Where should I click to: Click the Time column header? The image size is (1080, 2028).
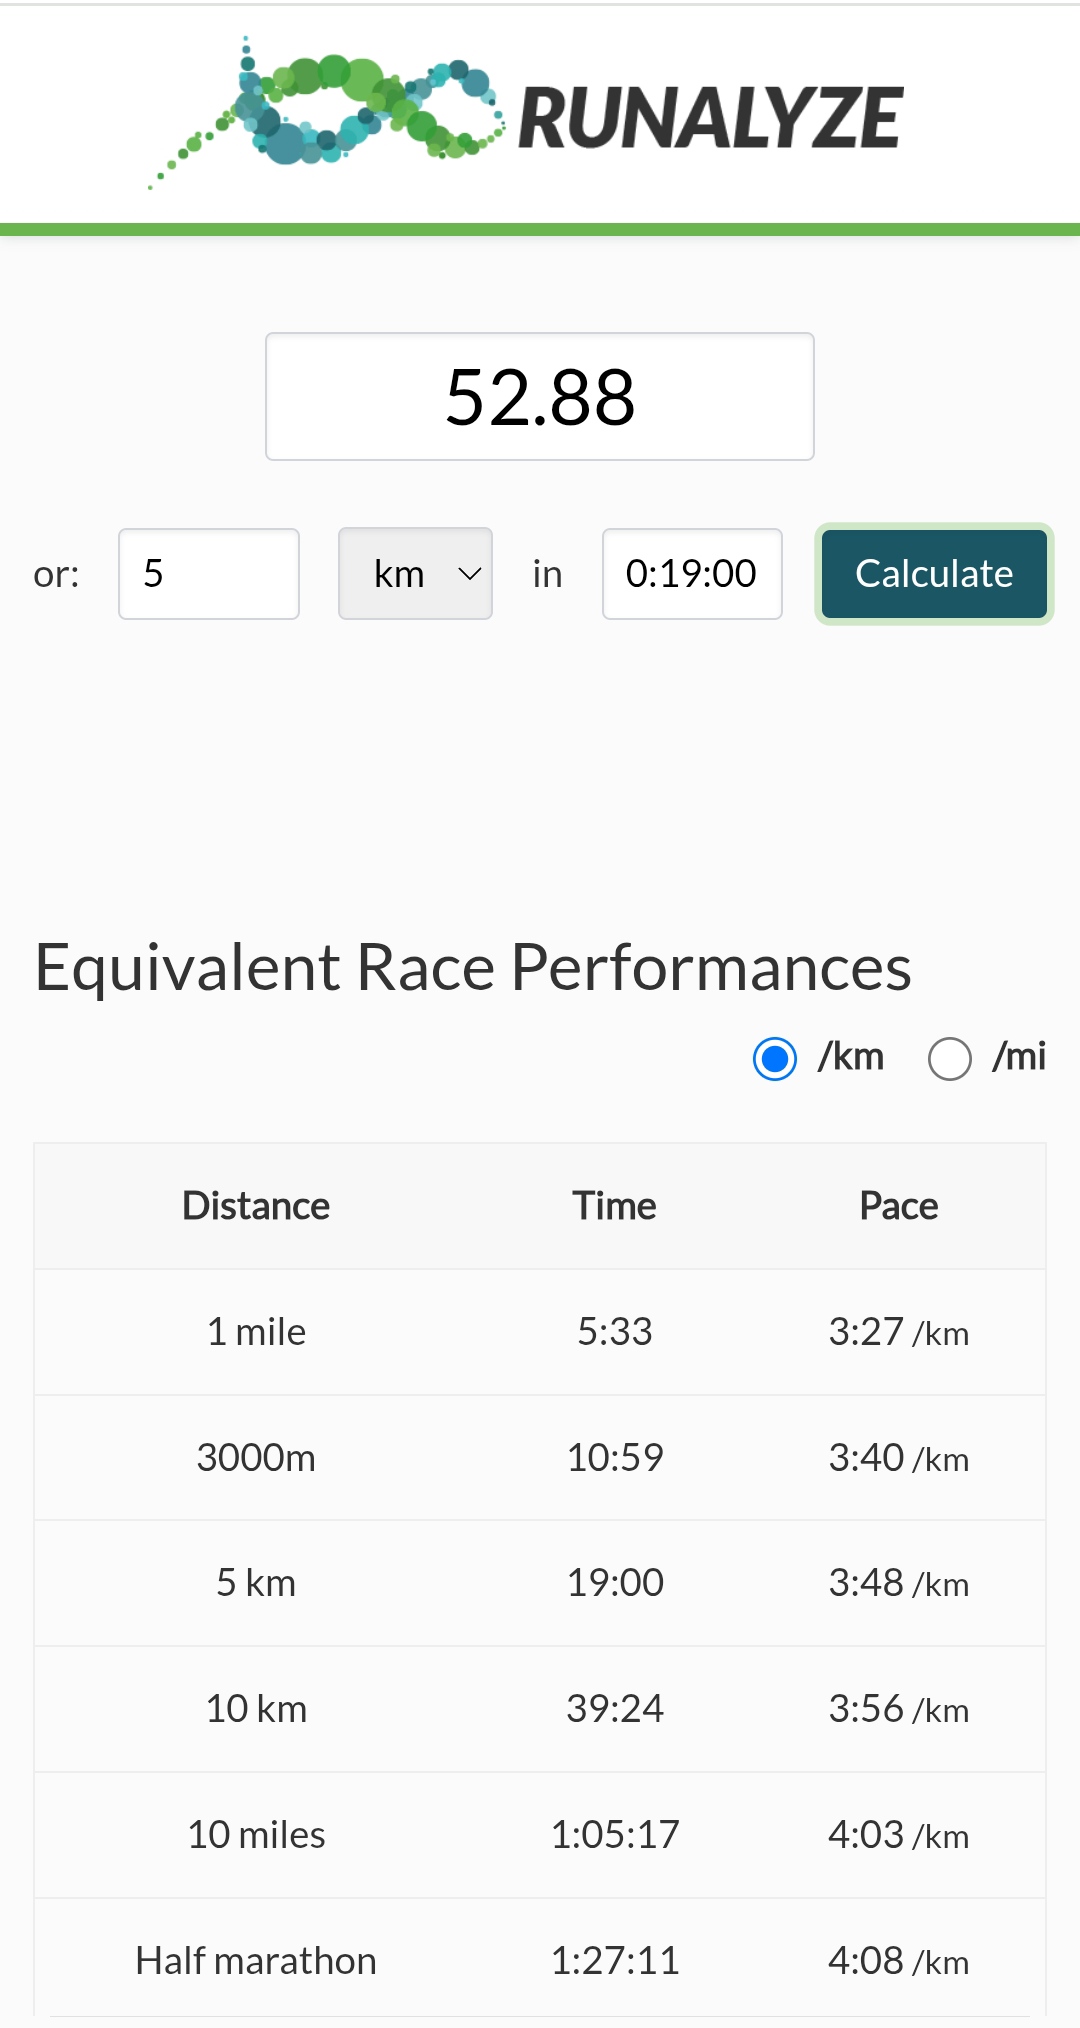[615, 1206]
